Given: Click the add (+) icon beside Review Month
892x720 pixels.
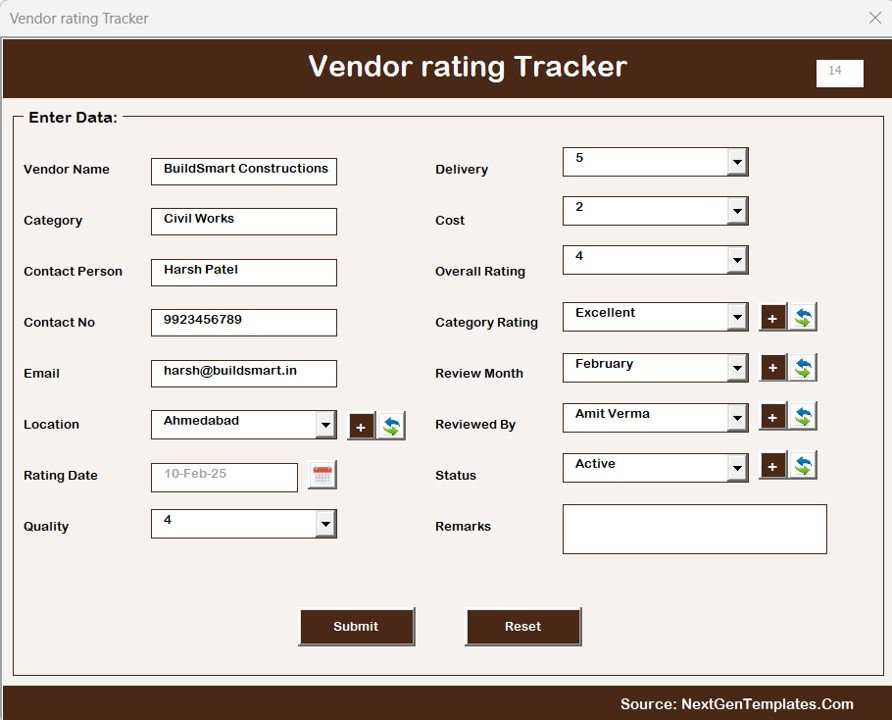Looking at the screenshot, I should click(x=773, y=368).
